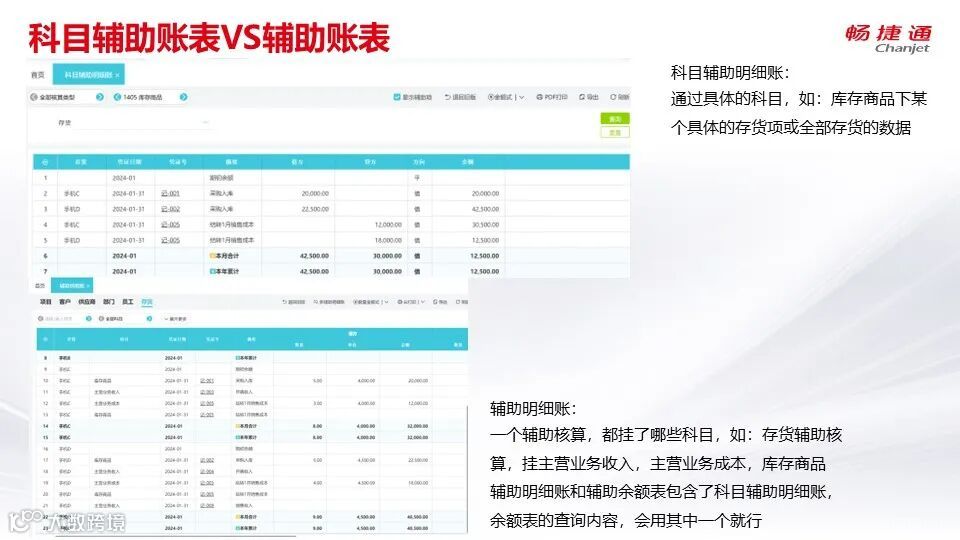
Task: Click 返回旧版 in upper window toolbar
Action: [x=460, y=97]
